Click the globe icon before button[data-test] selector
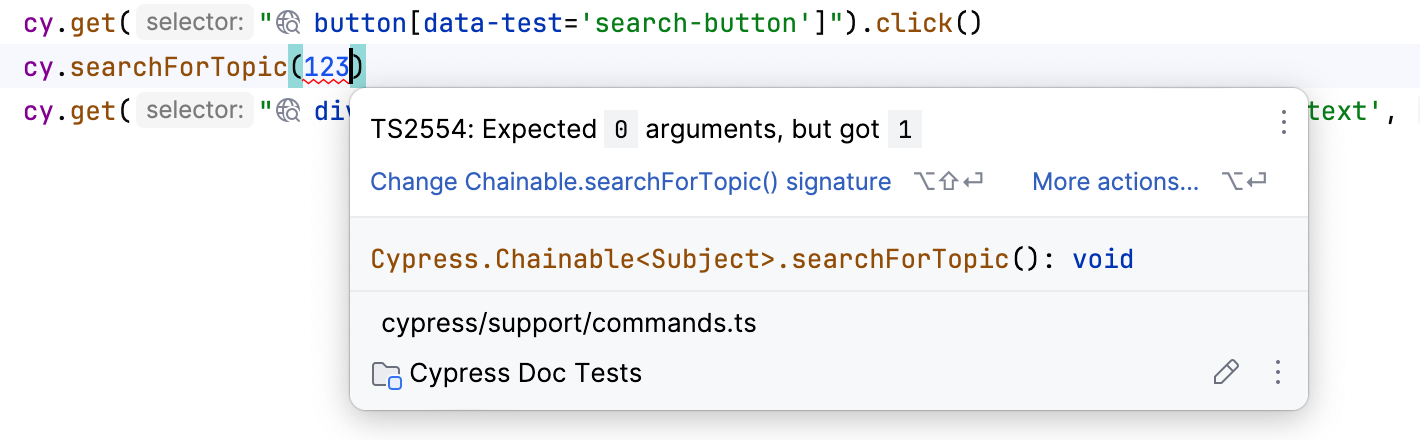 [289, 23]
